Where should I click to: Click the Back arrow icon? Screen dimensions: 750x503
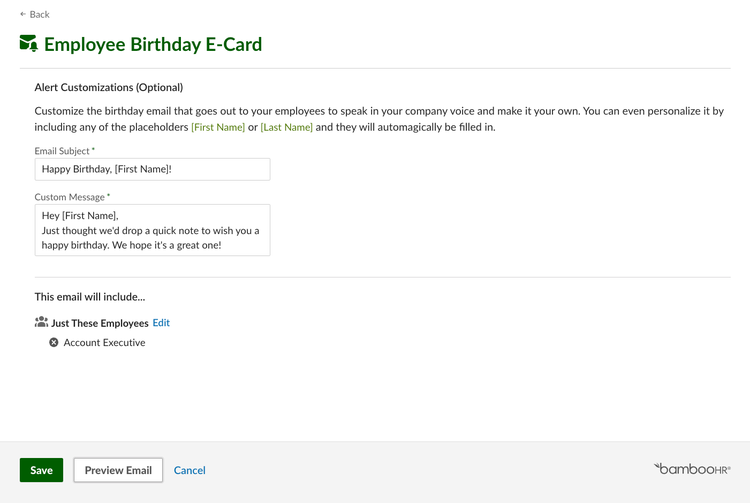pyautogui.click(x=22, y=14)
